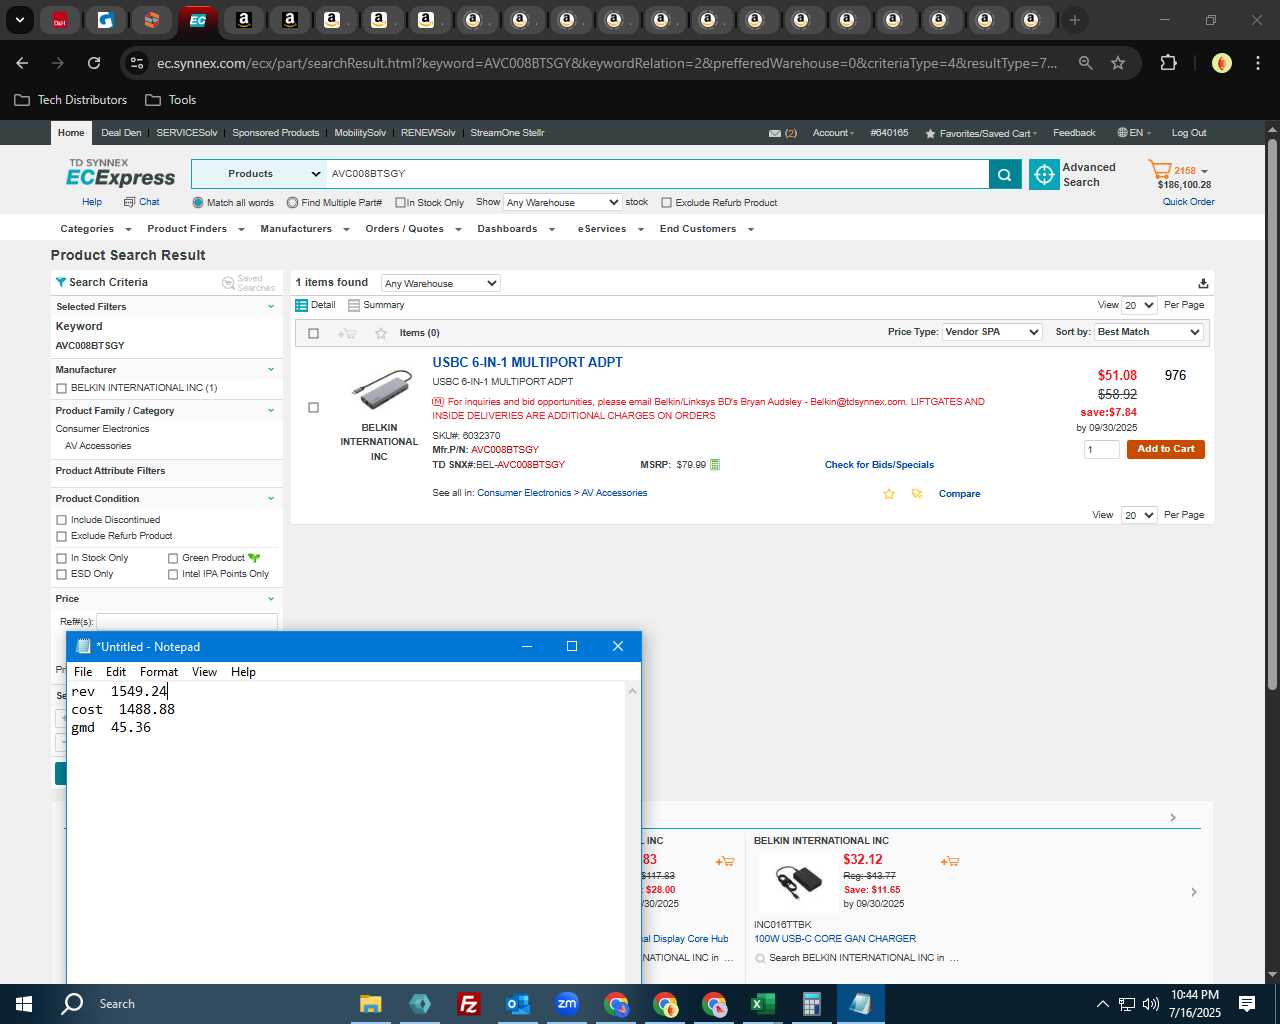The image size is (1280, 1024).
Task: Open Advanced Search crosshair icon
Action: click(x=1044, y=174)
